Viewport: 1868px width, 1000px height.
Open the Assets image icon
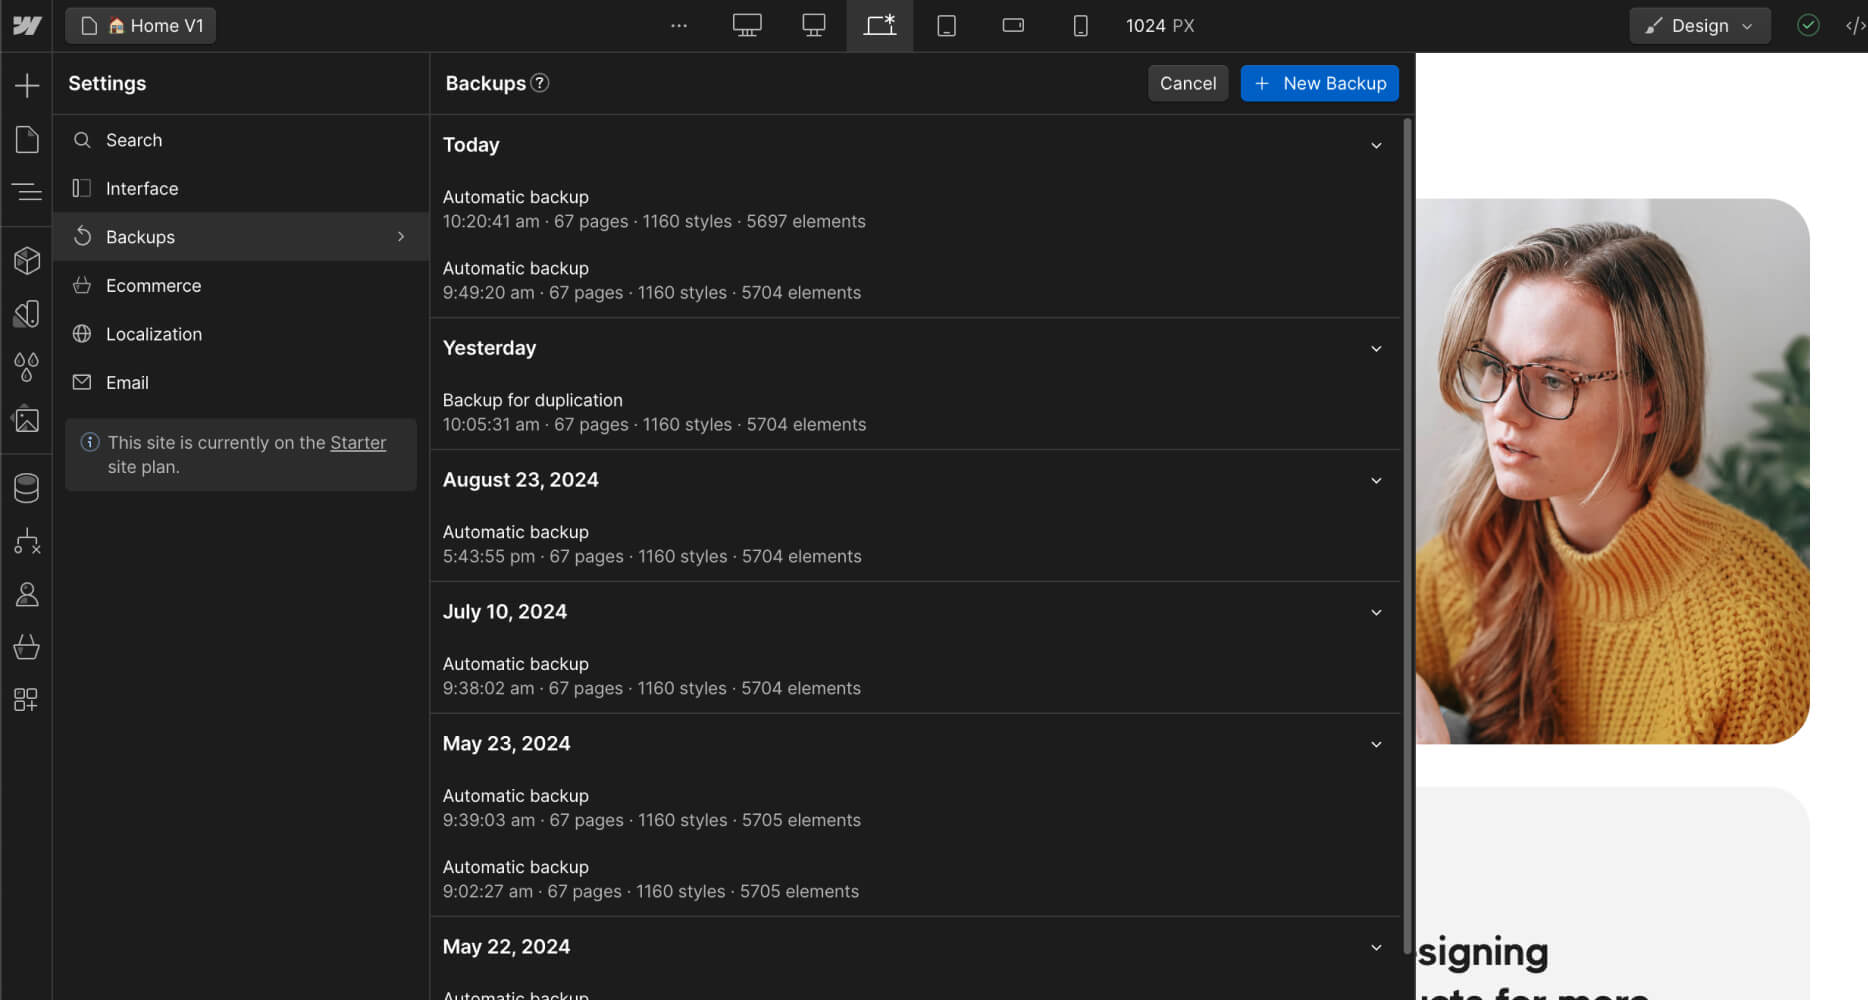[x=27, y=420]
